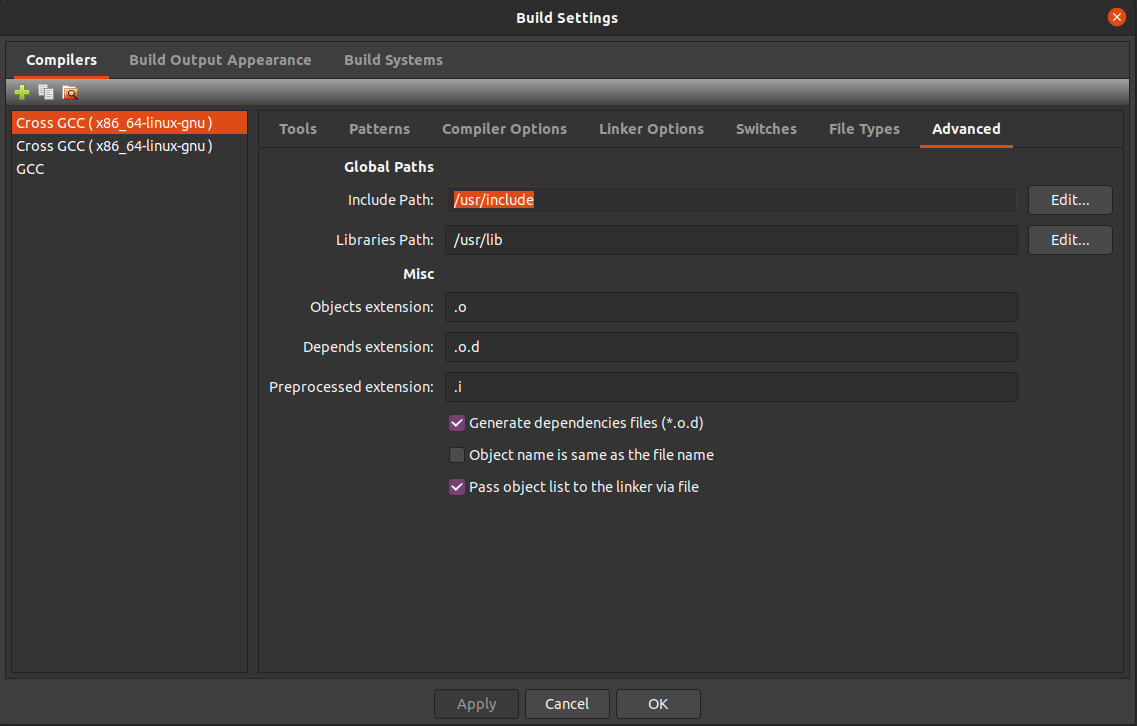Copy the selected compiler
This screenshot has width=1137, height=726.
[45, 92]
